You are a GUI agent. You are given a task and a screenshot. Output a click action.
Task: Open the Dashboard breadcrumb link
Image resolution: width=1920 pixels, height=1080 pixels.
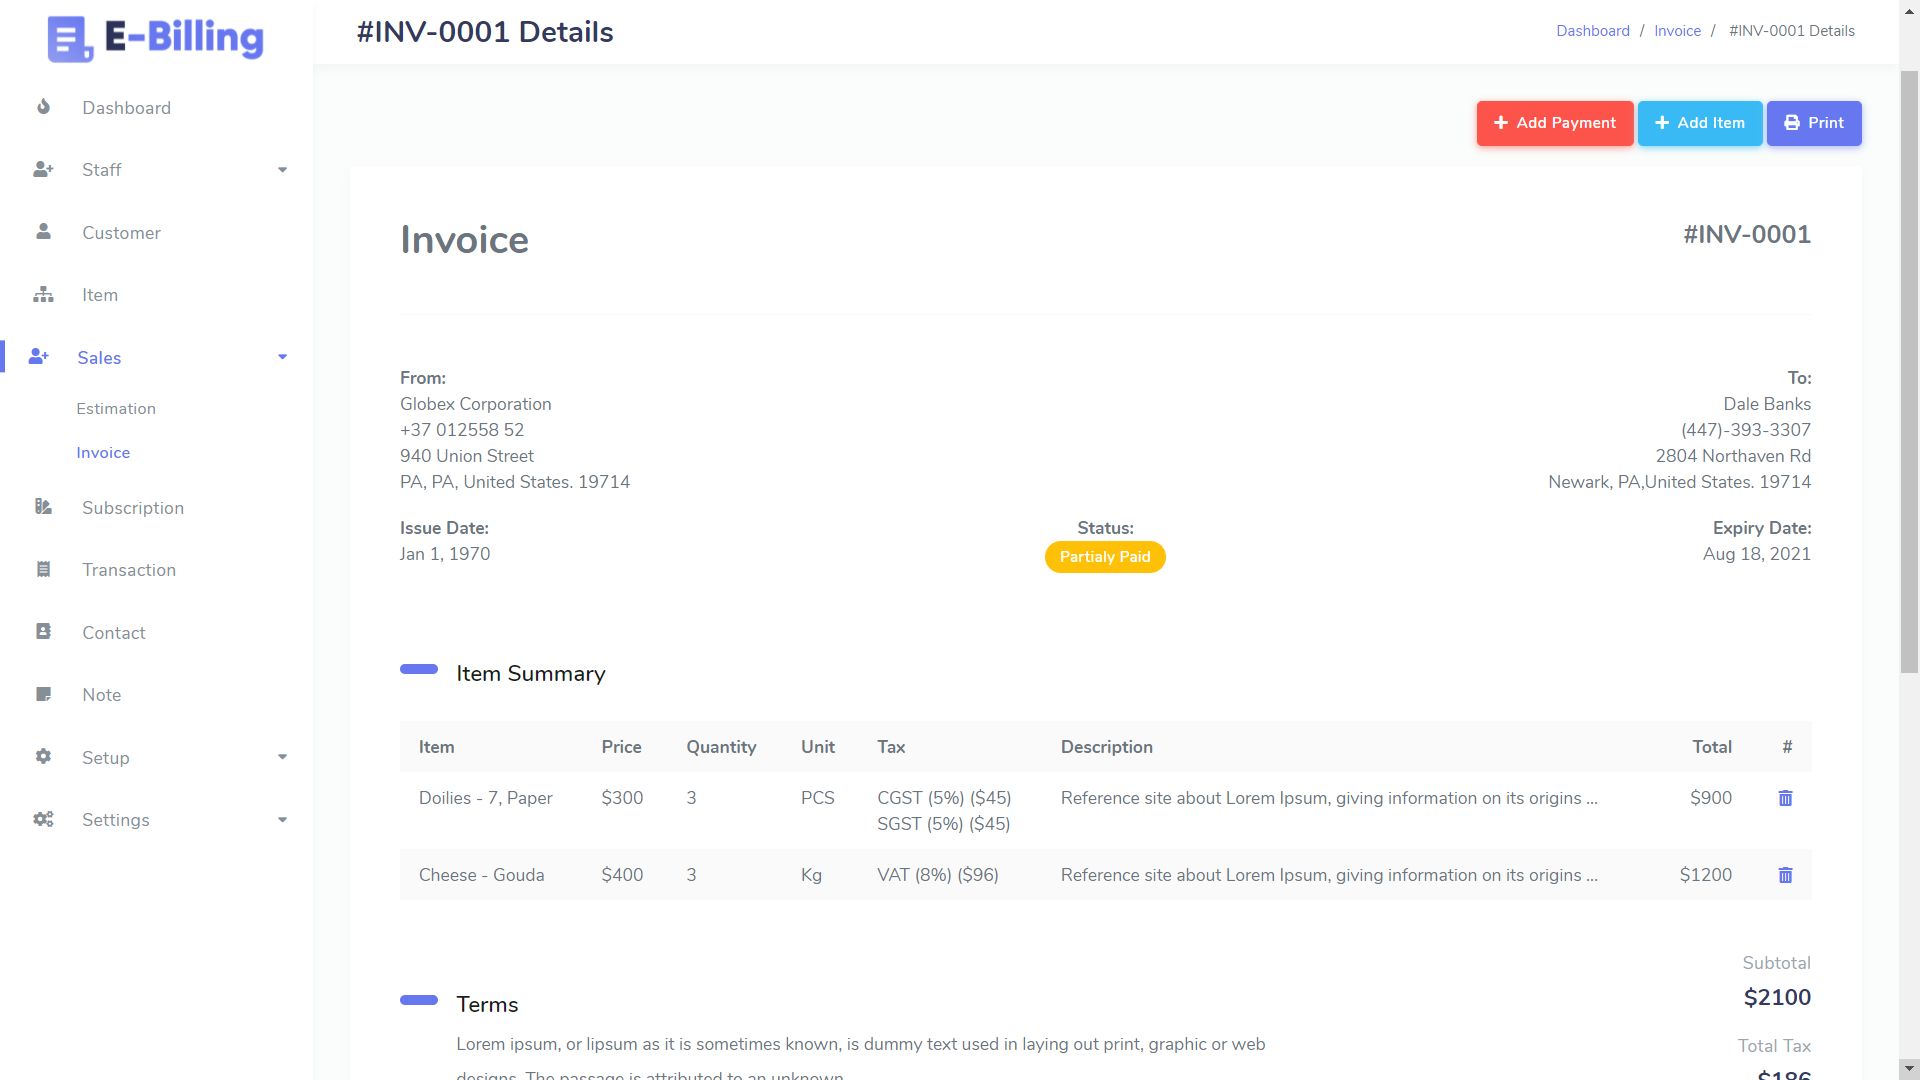coord(1592,31)
